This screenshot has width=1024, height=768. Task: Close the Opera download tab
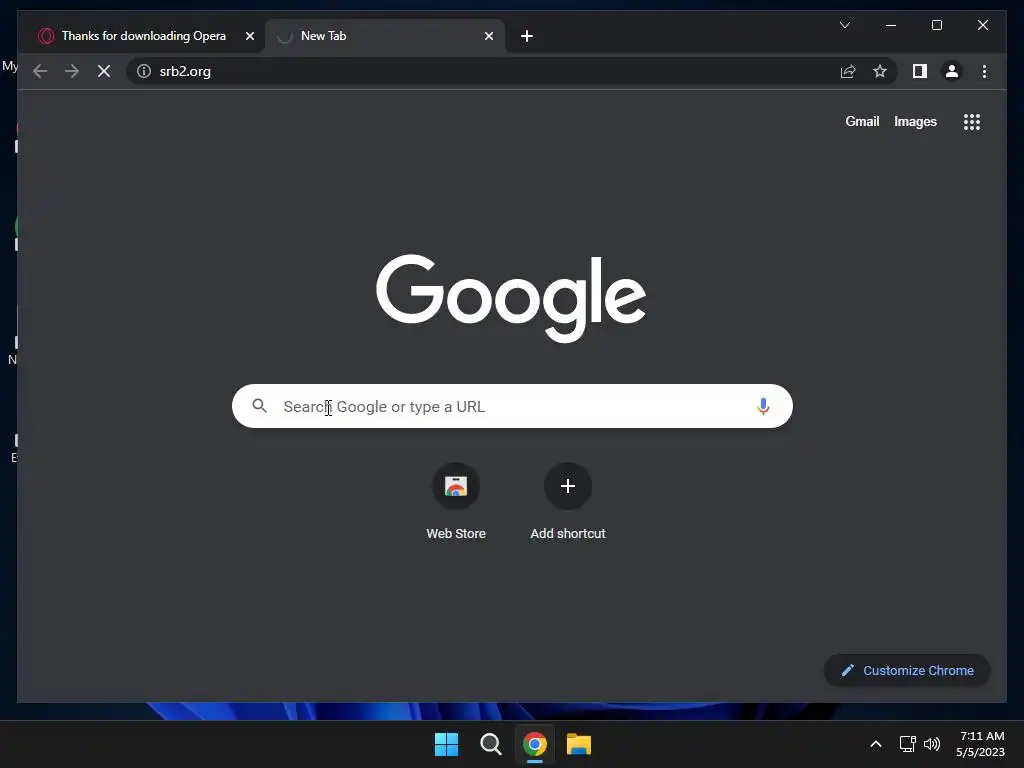click(249, 36)
